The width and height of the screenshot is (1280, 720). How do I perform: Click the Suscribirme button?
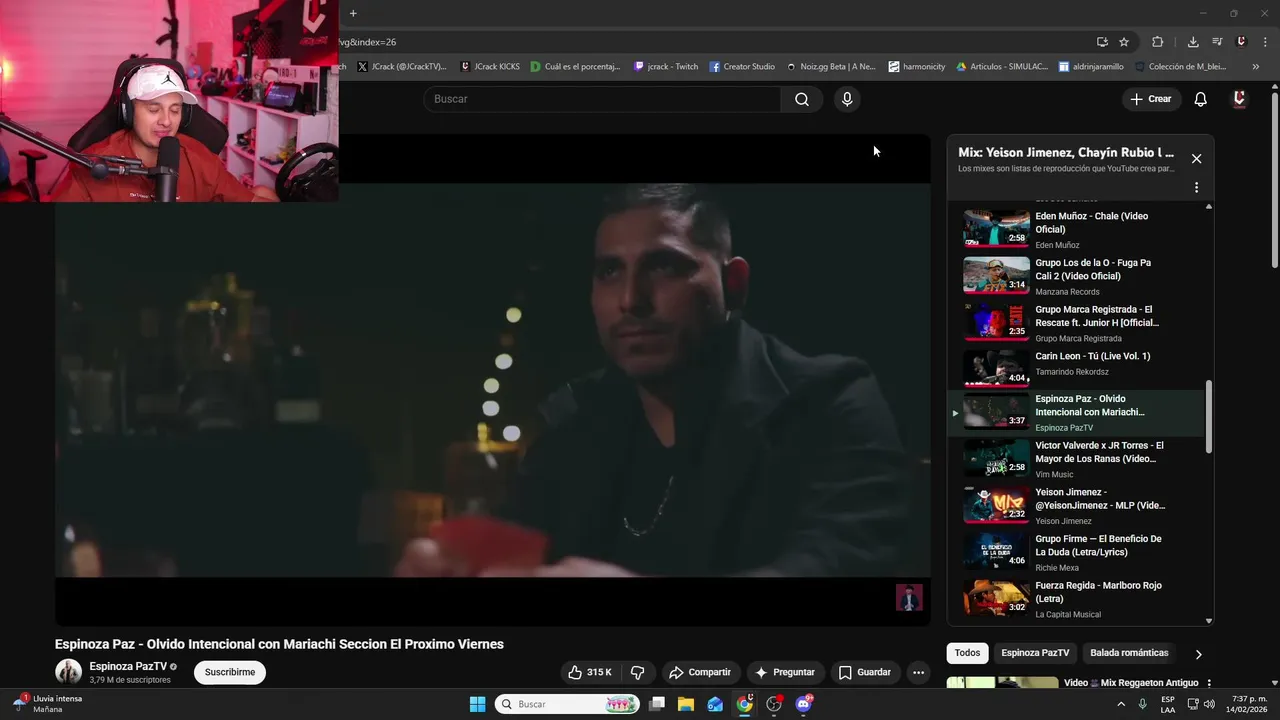click(230, 672)
